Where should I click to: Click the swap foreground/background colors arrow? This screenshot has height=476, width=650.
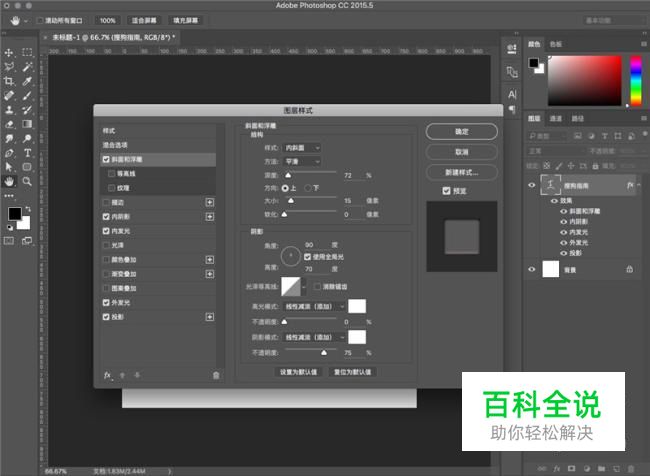28,209
